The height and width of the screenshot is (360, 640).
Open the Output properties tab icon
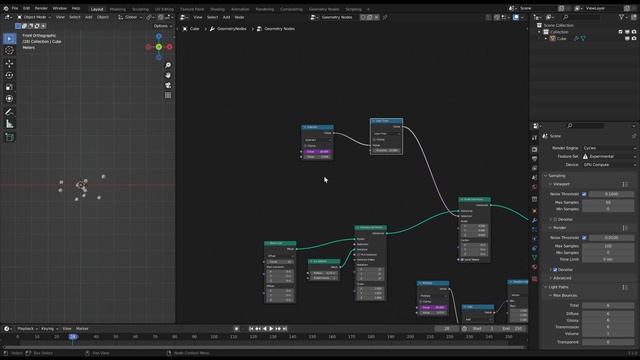click(534, 159)
